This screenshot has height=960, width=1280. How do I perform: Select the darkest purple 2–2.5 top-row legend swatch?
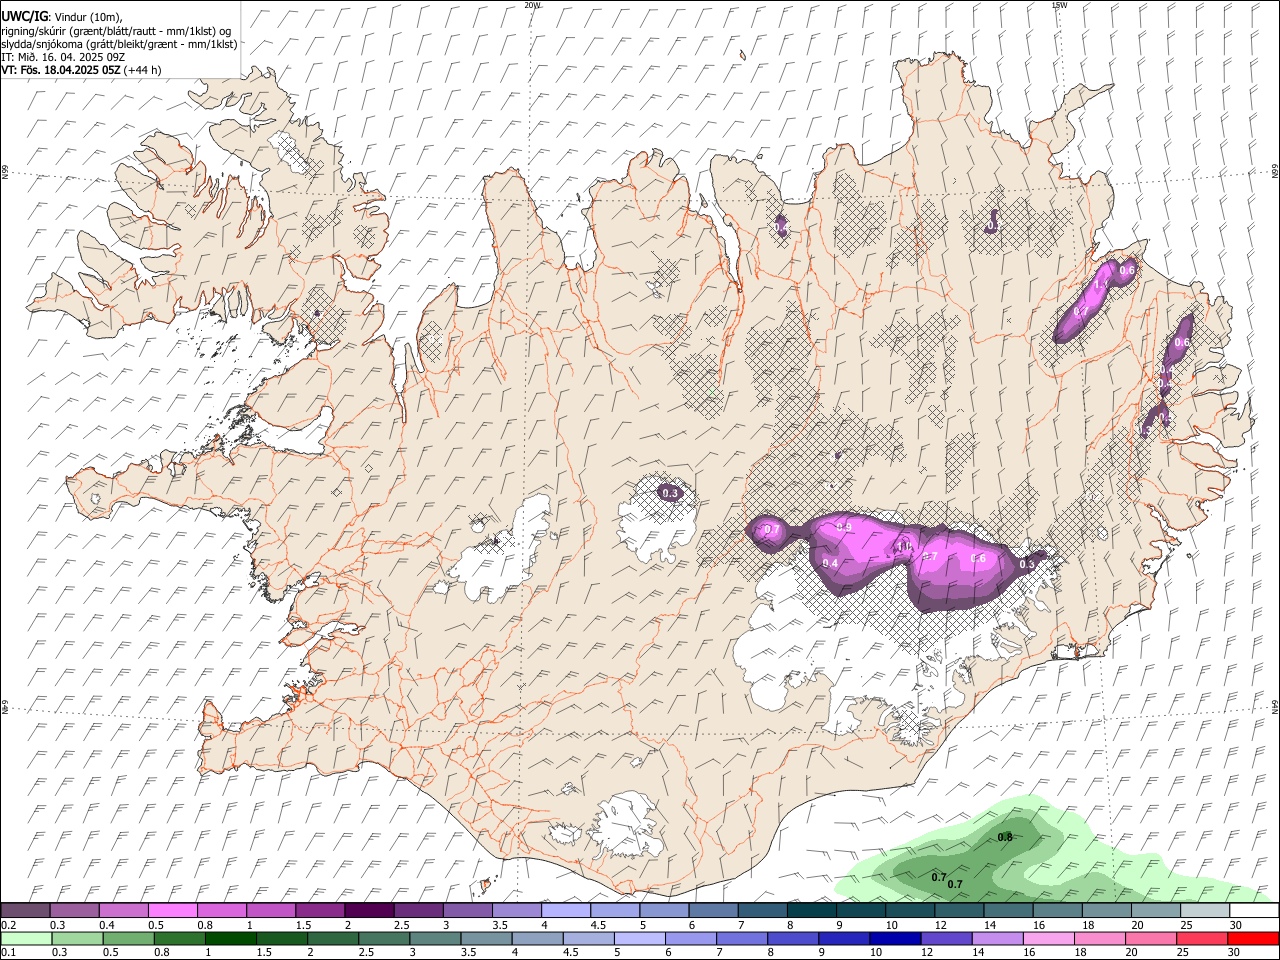coord(369,911)
